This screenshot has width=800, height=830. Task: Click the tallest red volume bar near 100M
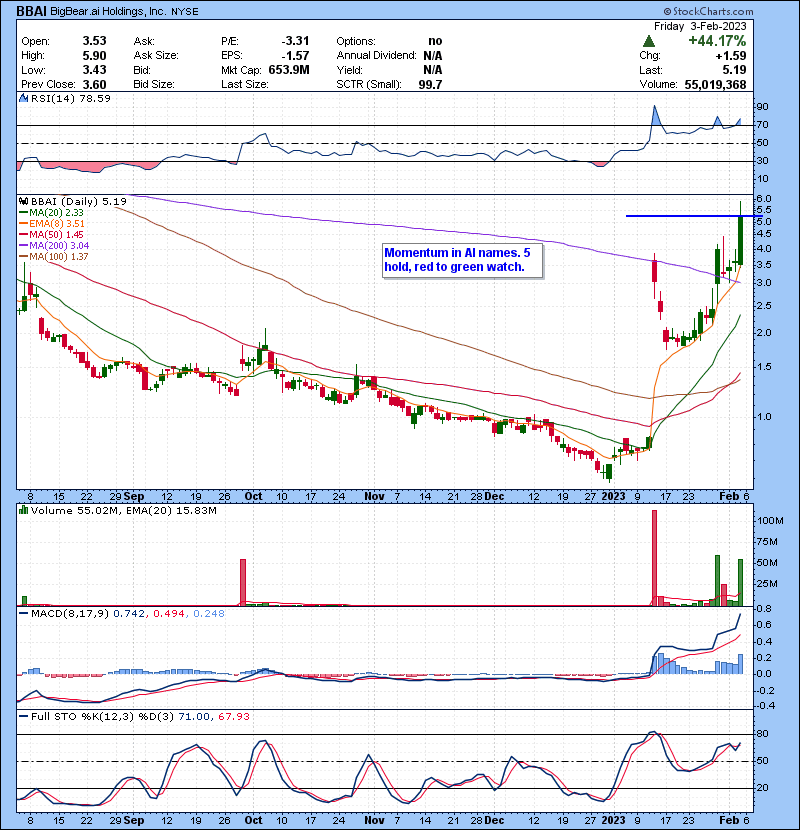click(x=654, y=557)
